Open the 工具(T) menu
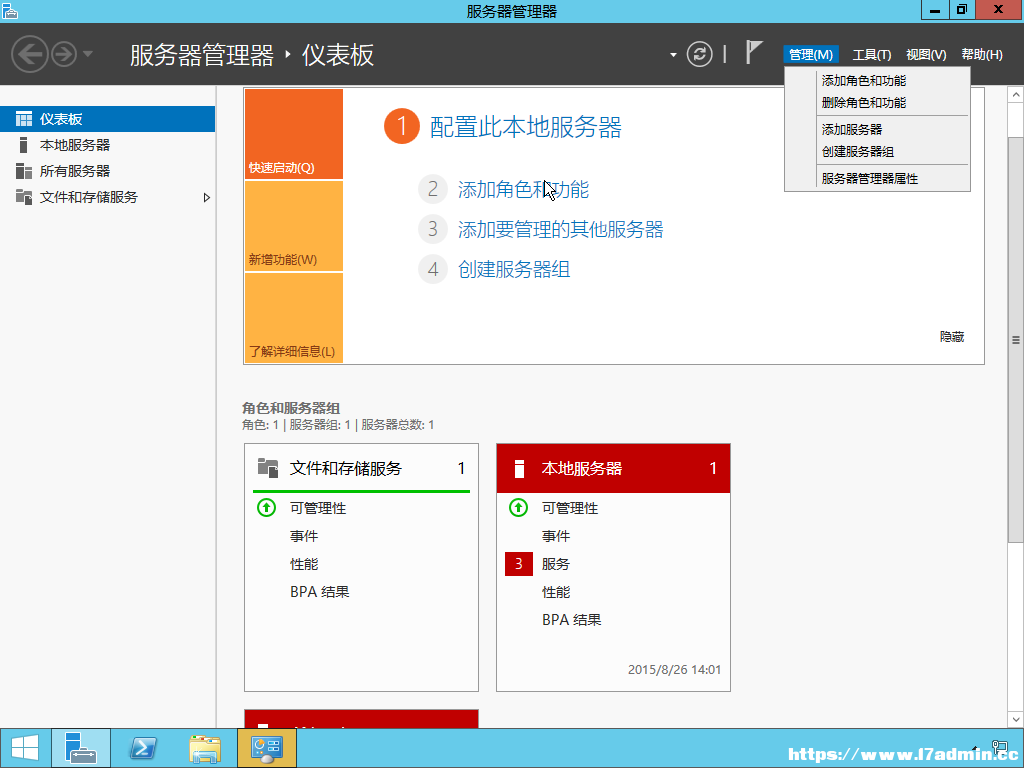Image resolution: width=1024 pixels, height=768 pixels. click(872, 55)
